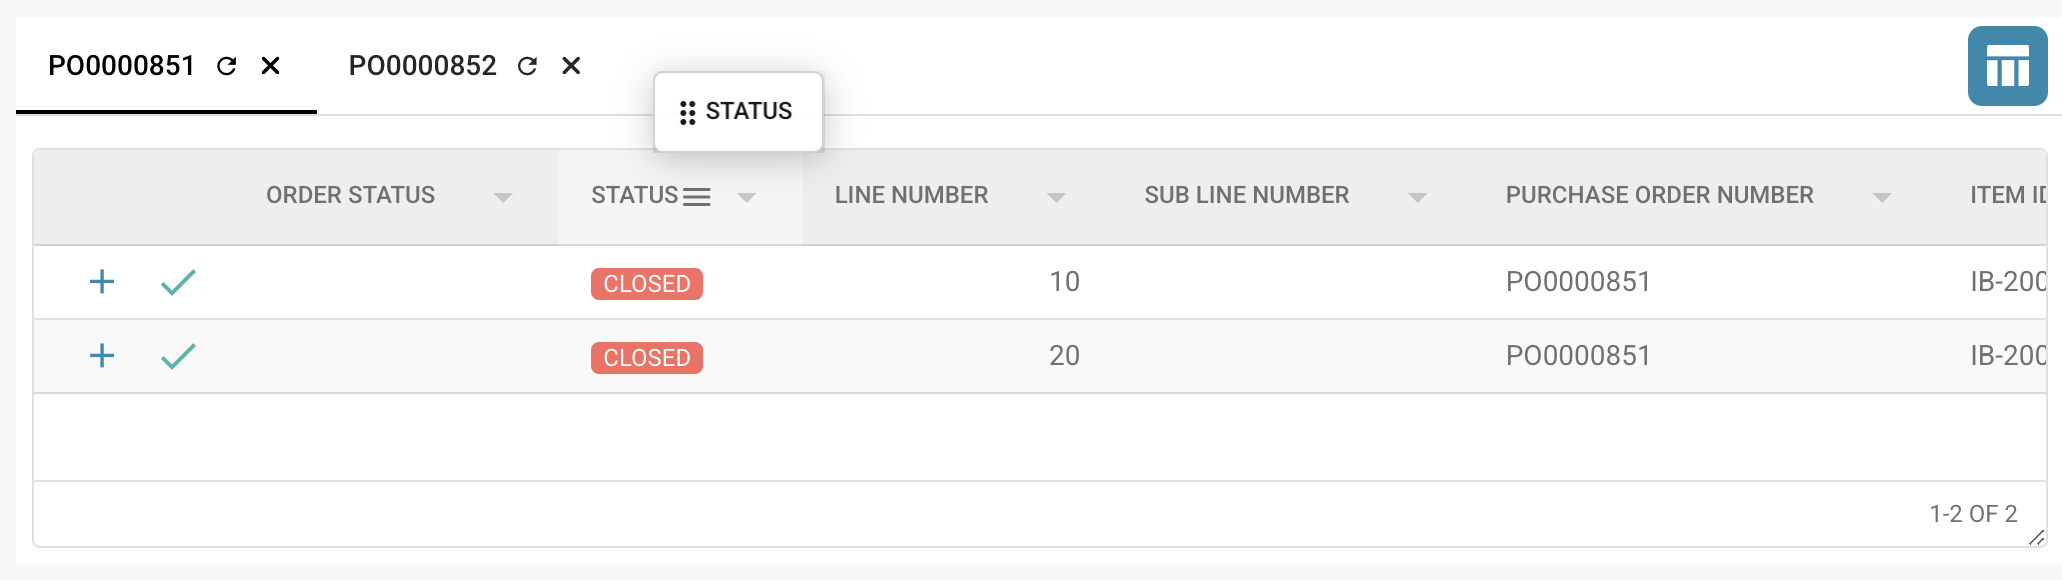
Task: Switch to the PO0000852 tab
Action: (x=422, y=66)
